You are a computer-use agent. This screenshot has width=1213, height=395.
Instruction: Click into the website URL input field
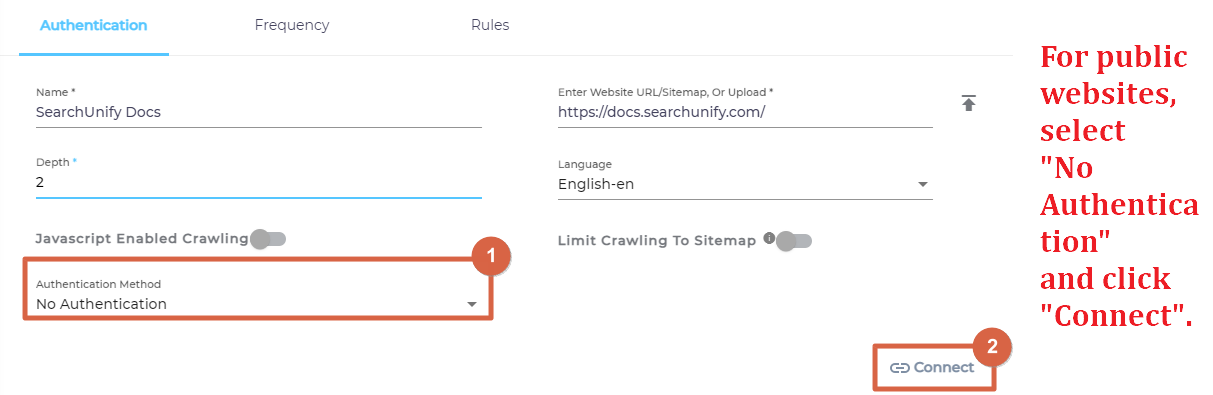[x=745, y=112]
